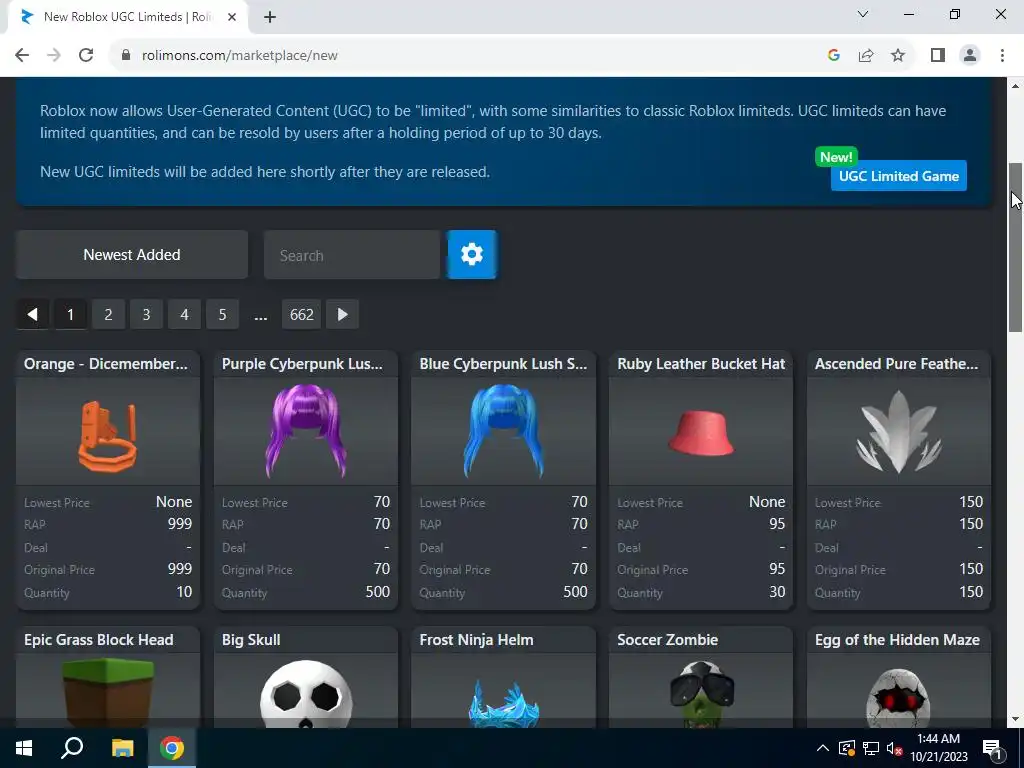Click Frost Ninja Helm thumbnail
Image resolution: width=1024 pixels, height=768 pixels.
click(504, 704)
